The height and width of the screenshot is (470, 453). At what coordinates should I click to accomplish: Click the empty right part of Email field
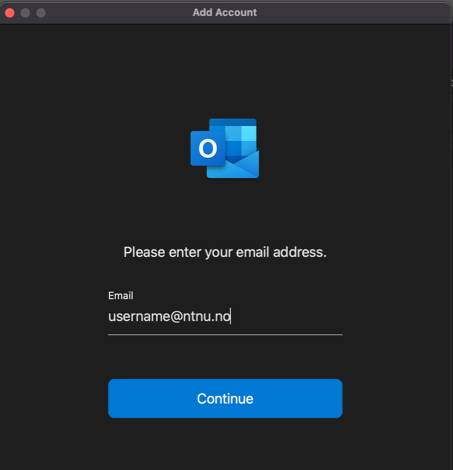287,316
